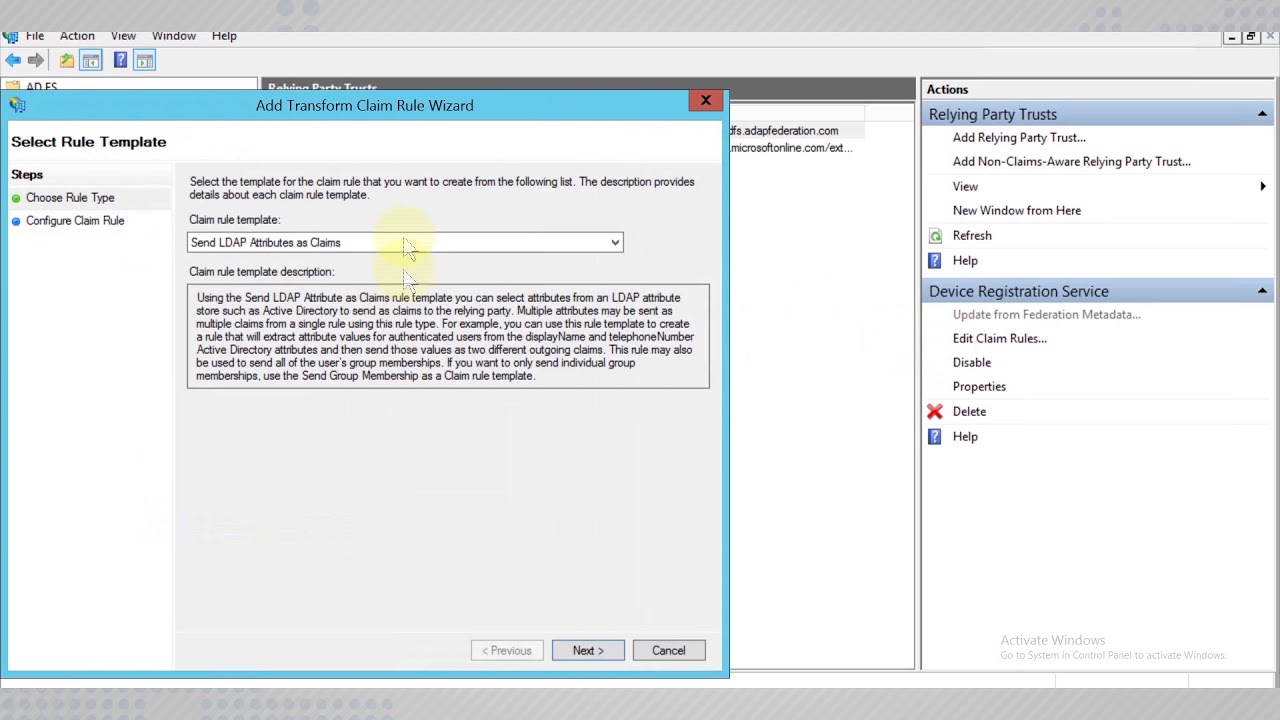Click Edit Claim Rules action
1280x720 pixels.
point(999,339)
